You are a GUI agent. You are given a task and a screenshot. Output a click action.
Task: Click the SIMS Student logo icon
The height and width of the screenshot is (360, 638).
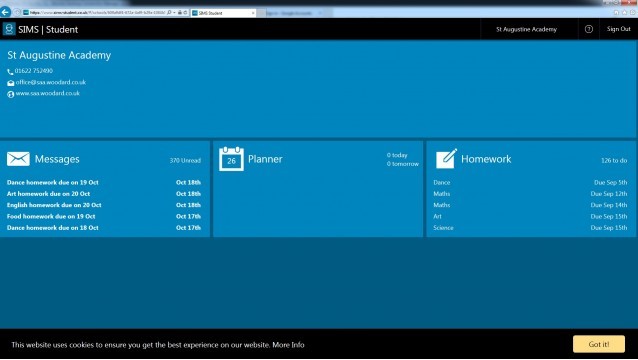coord(9,29)
